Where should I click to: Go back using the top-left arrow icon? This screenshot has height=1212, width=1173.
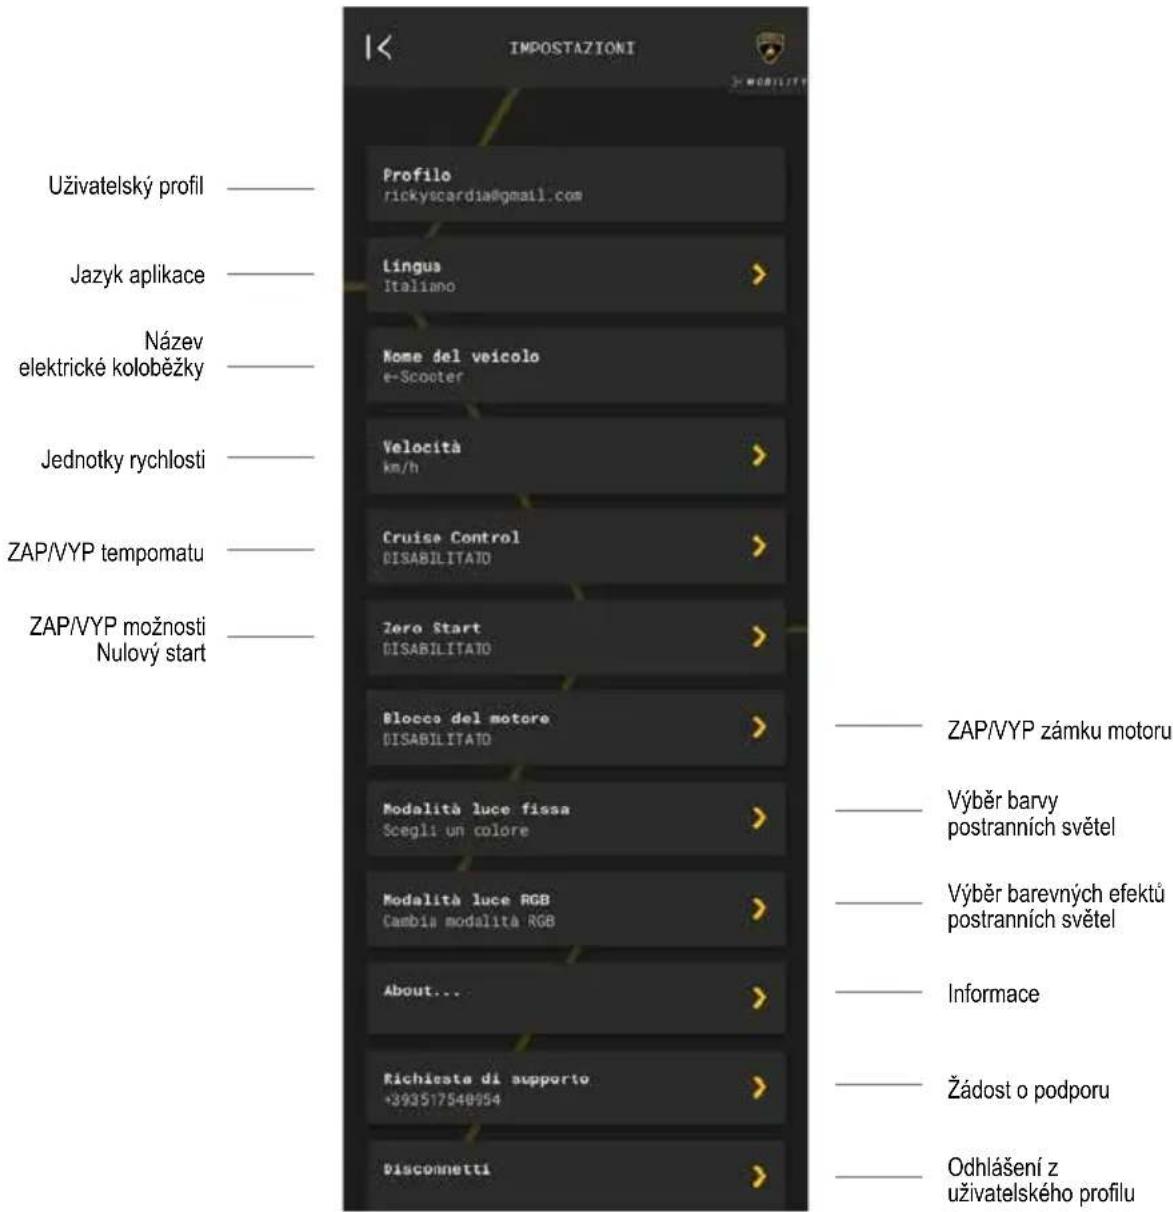(378, 47)
